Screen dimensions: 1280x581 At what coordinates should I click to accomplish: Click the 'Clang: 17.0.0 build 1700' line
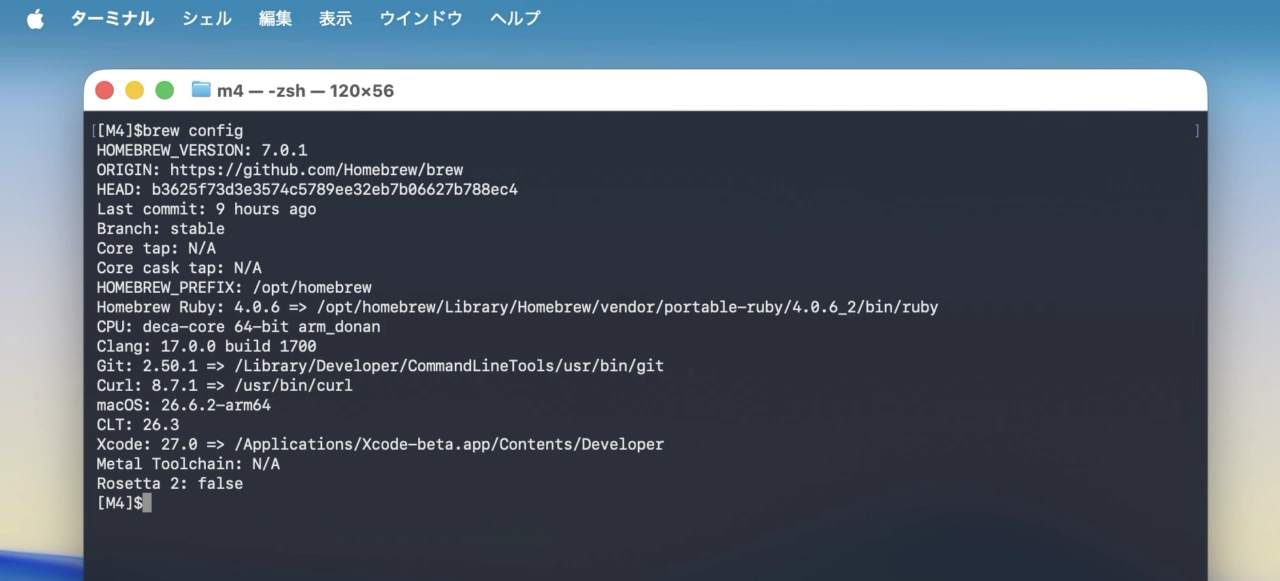[206, 346]
